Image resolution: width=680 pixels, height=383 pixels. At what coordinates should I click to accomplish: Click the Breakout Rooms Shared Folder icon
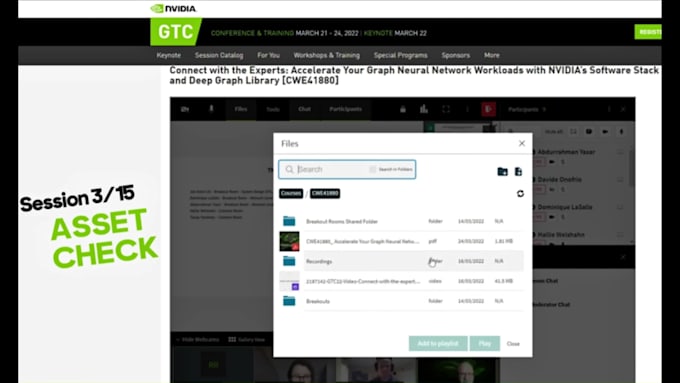click(x=289, y=221)
